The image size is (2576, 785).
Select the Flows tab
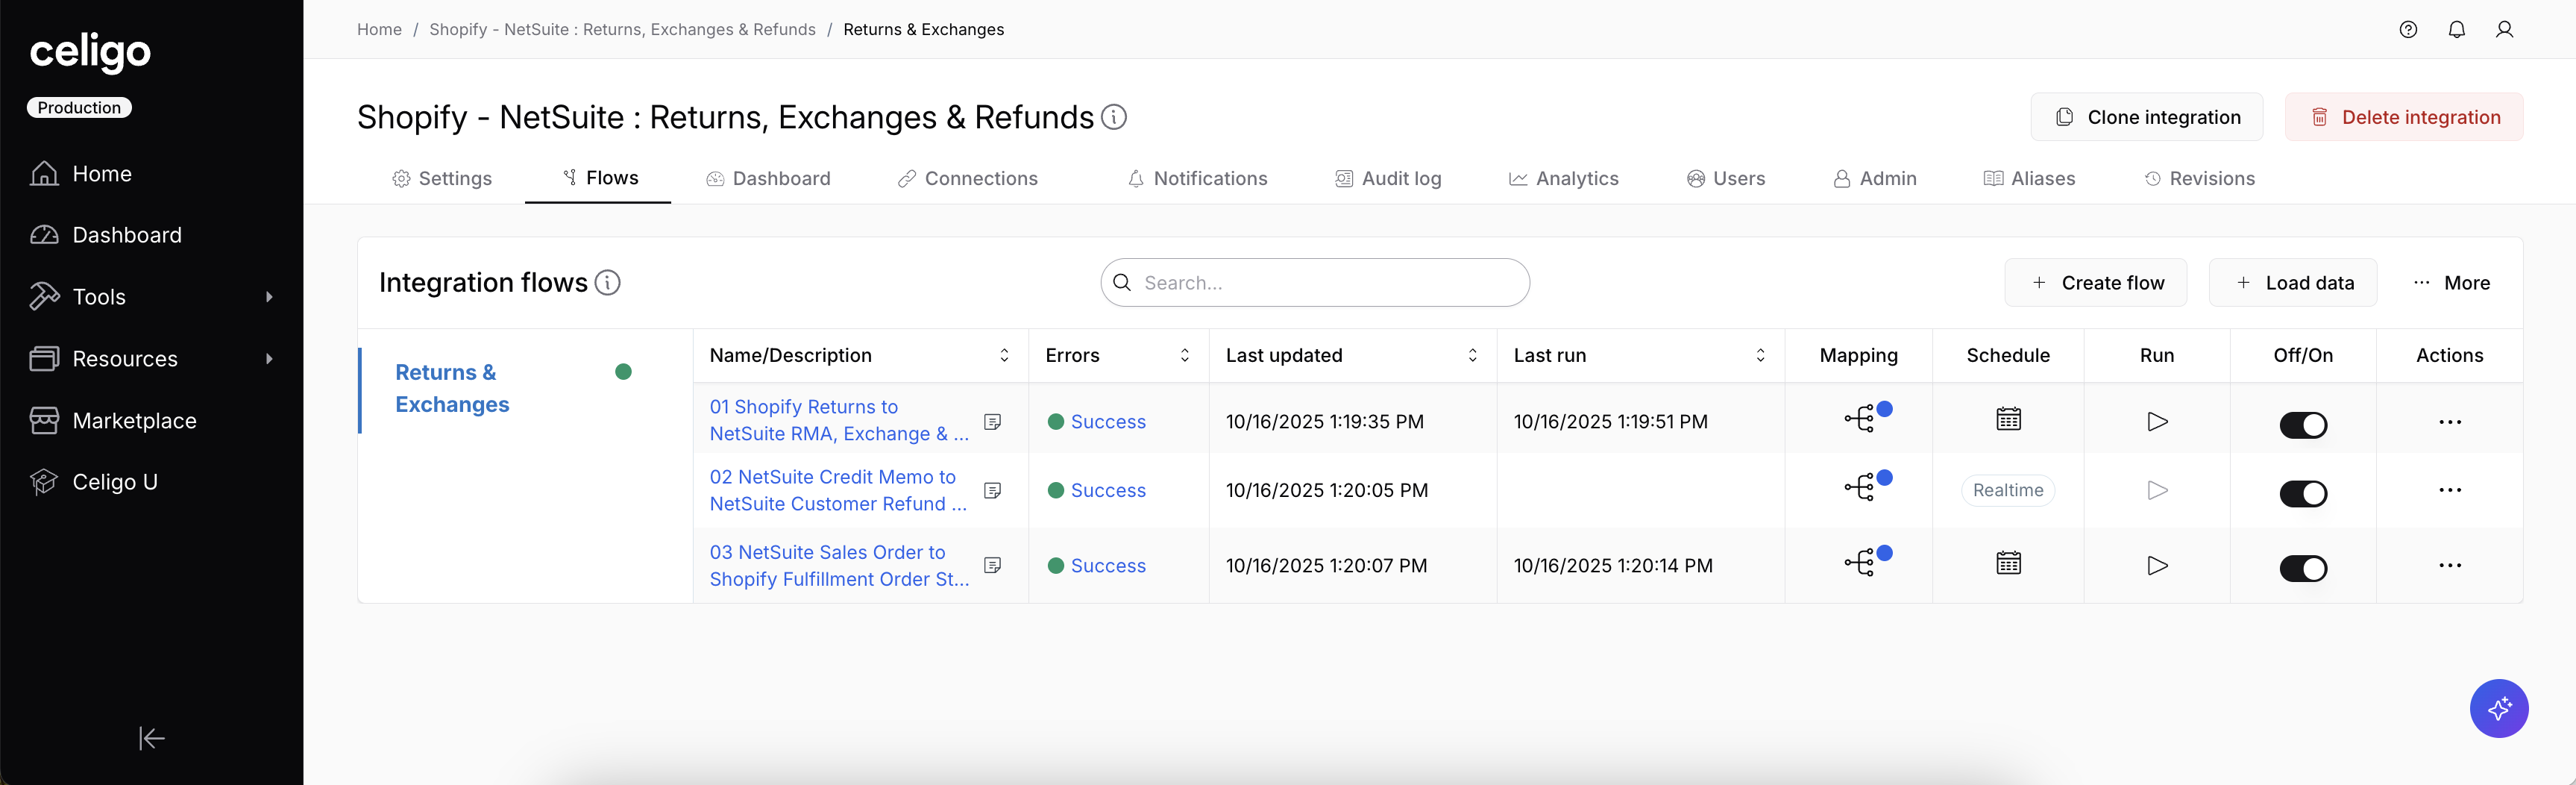tap(599, 178)
